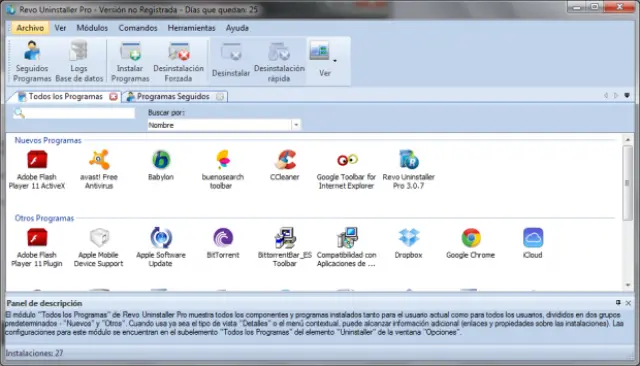Select the iCloud program icon
The image size is (640, 366).
point(533,244)
